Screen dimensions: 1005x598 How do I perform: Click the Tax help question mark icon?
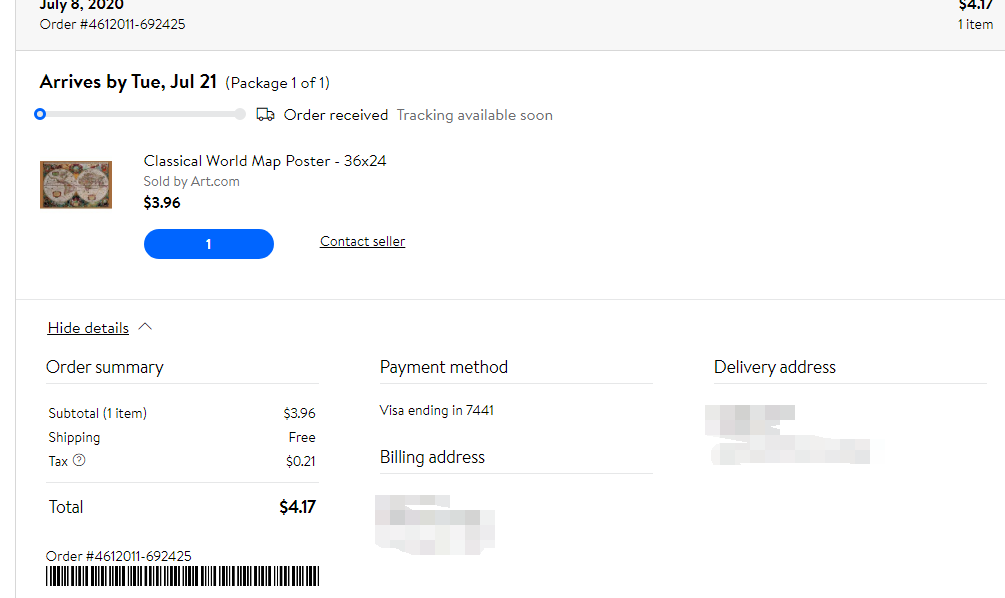[x=80, y=461]
